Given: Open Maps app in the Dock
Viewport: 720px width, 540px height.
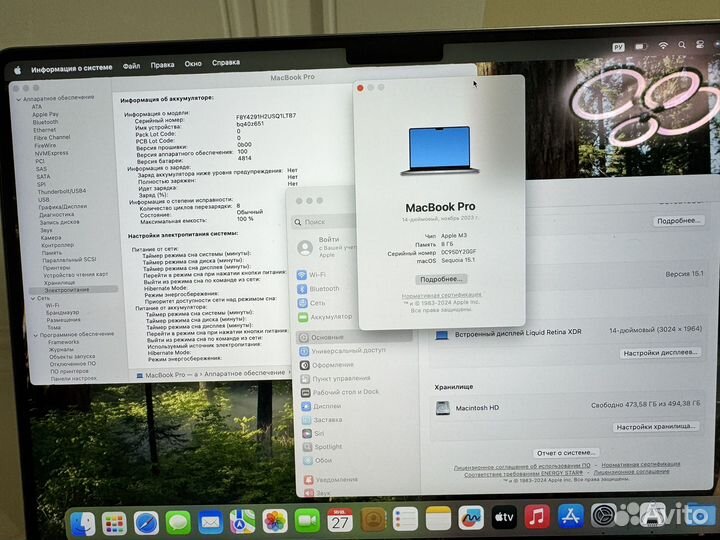Looking at the screenshot, I should 242,522.
